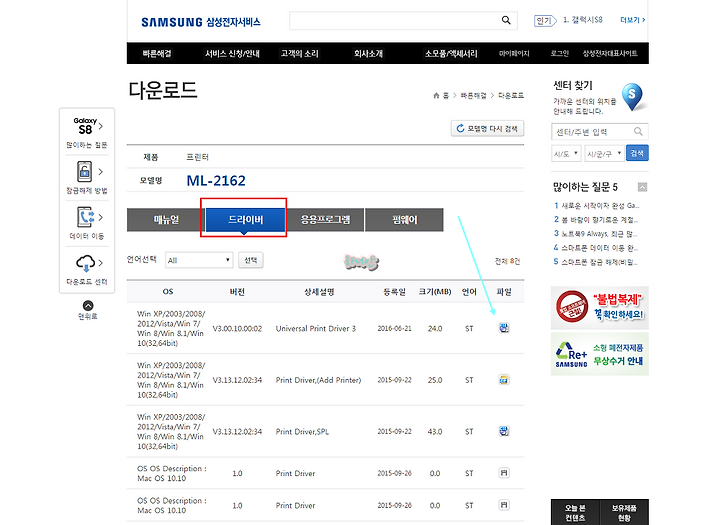Visit the 삼성전자대표사이트 link
Screen dimensions: 720x525
coord(610,53)
